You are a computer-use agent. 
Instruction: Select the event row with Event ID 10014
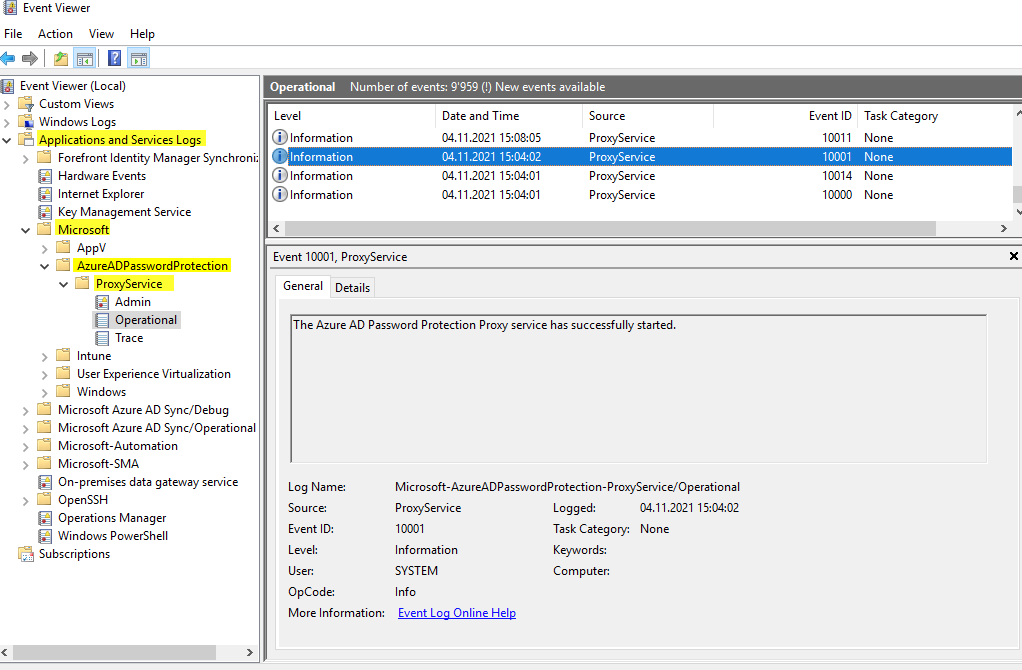click(x=641, y=176)
